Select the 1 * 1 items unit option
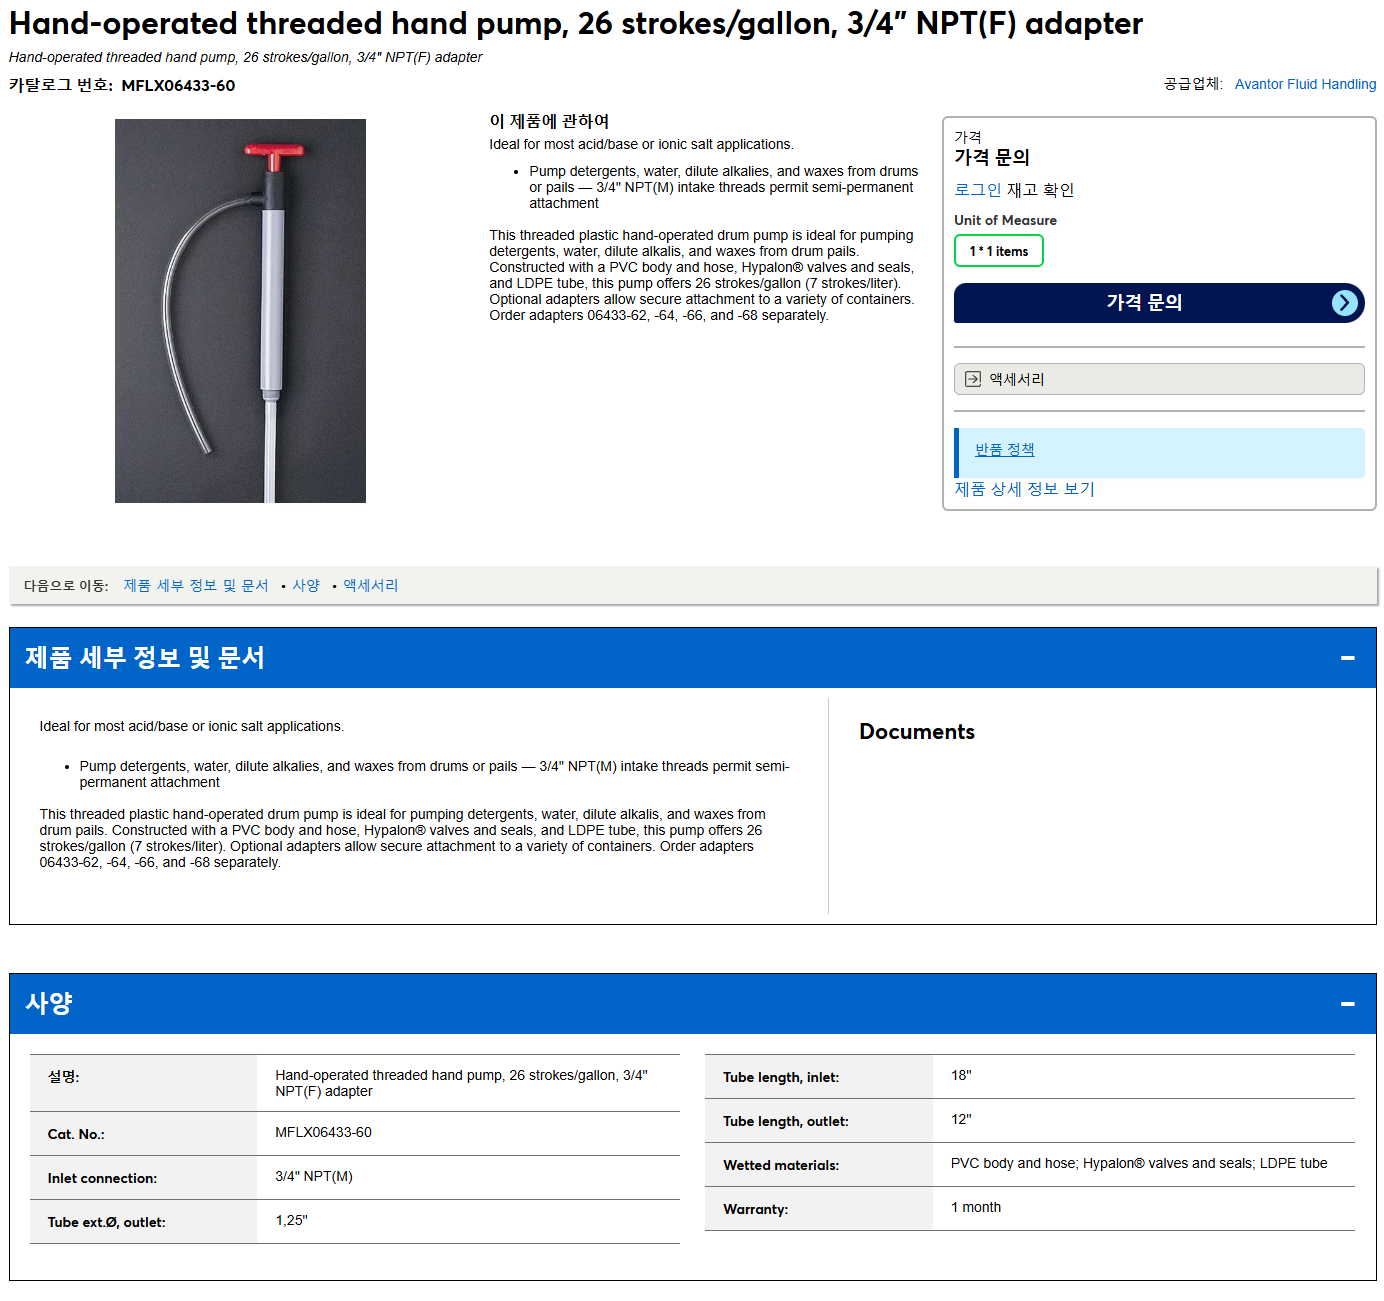 (998, 251)
